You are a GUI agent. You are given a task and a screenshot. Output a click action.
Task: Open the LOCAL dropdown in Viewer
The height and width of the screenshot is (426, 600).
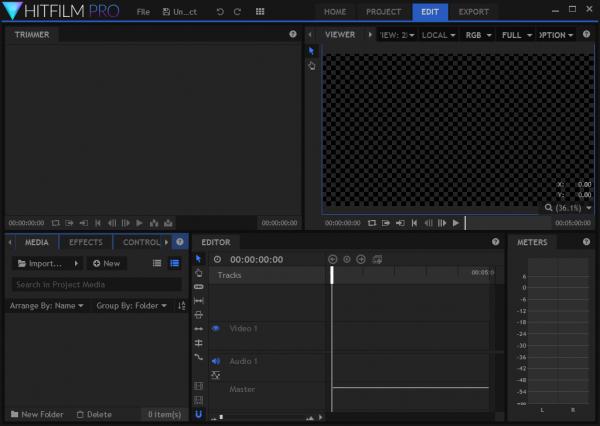point(439,35)
